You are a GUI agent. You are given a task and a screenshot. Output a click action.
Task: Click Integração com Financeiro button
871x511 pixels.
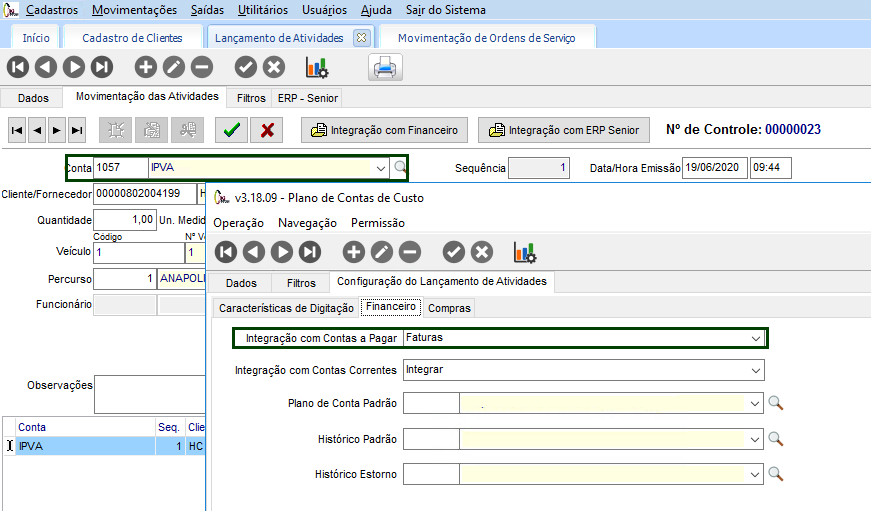(386, 130)
